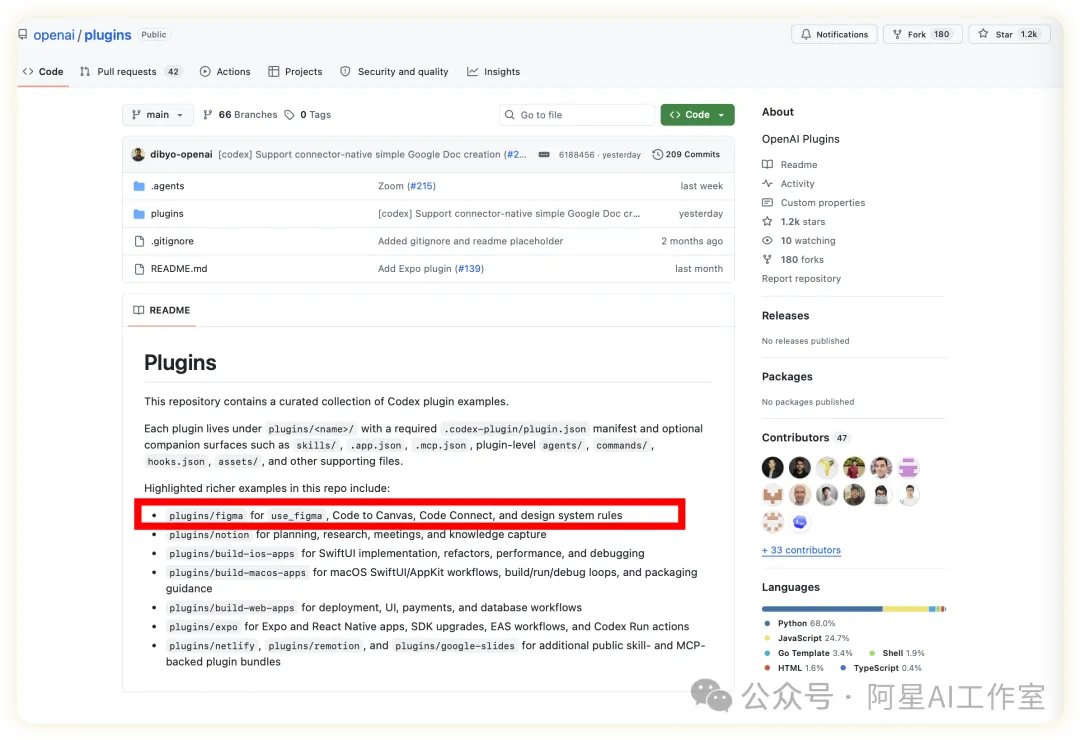Click the yellow JavaScript segment in languages bar
Screen dimensions: 1080x740
(x=905, y=609)
